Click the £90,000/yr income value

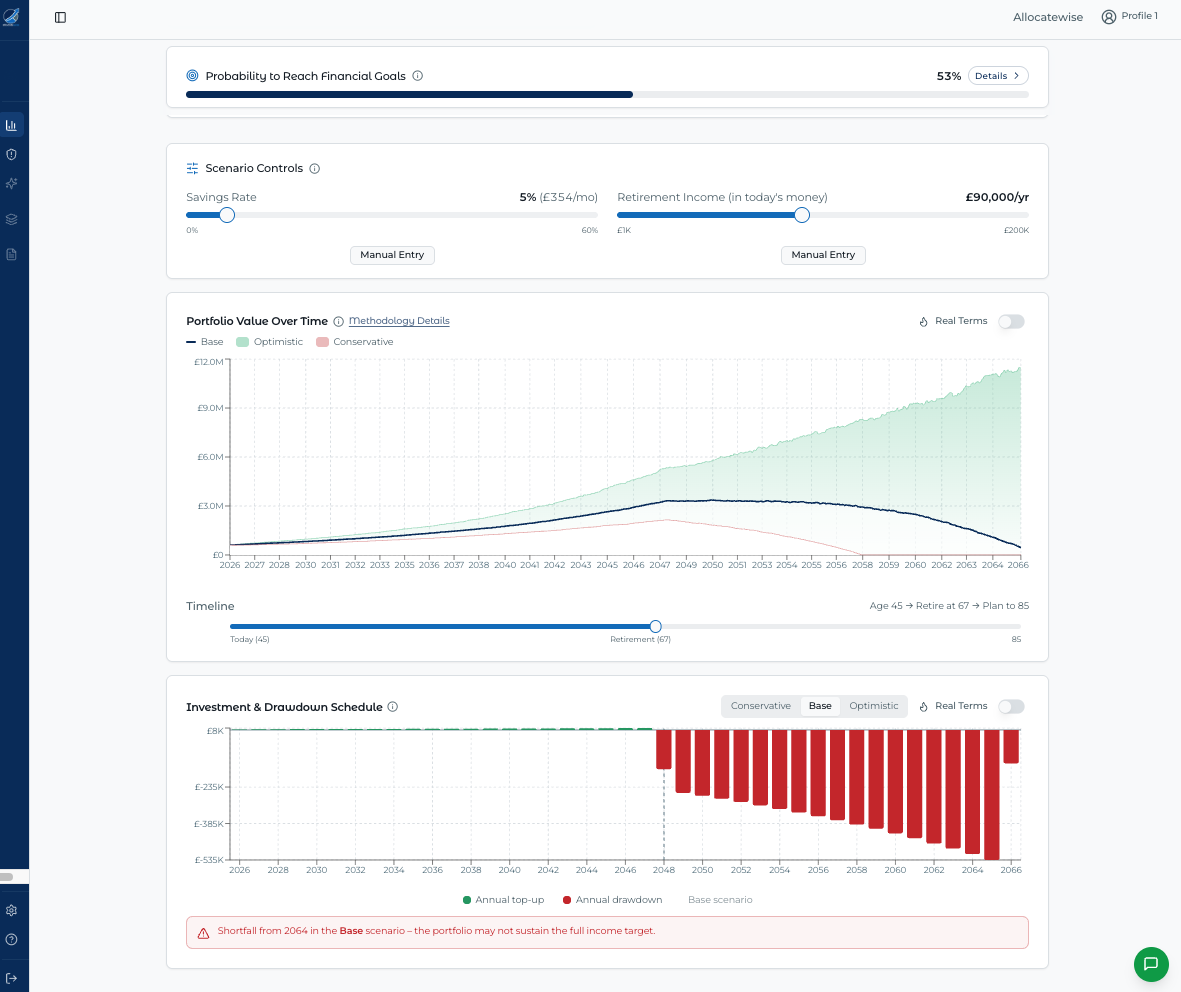[997, 197]
